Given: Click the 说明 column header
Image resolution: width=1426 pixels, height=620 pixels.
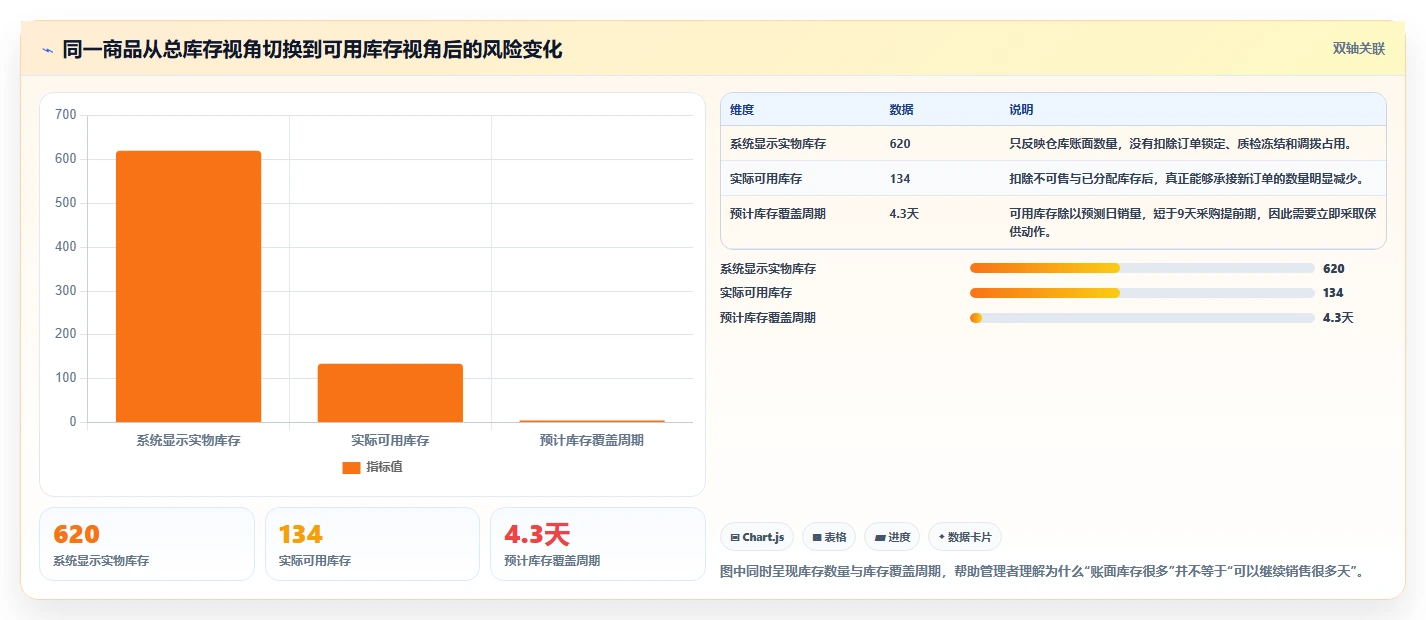Looking at the screenshot, I should 1021,110.
